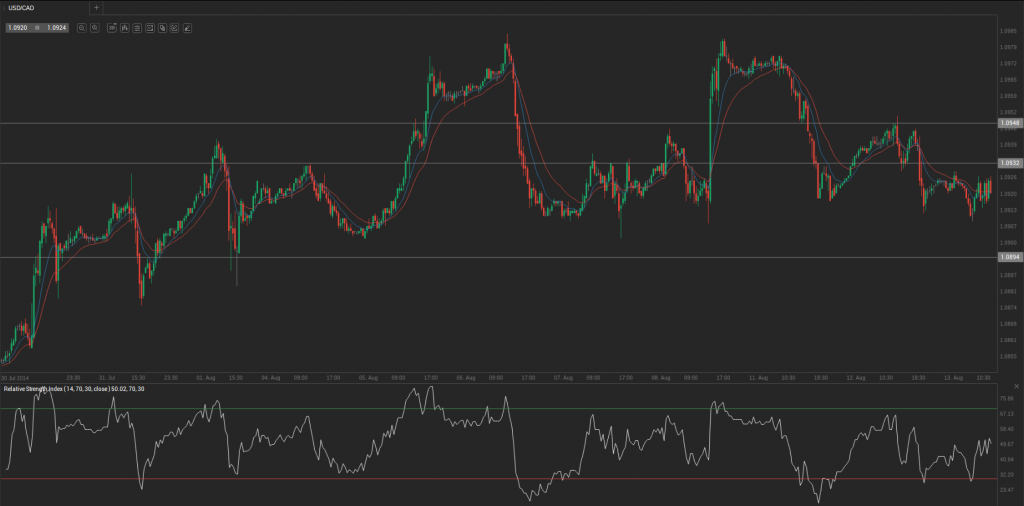Click the zoom out magnifier icon
The height and width of the screenshot is (506, 1024).
pos(82,28)
